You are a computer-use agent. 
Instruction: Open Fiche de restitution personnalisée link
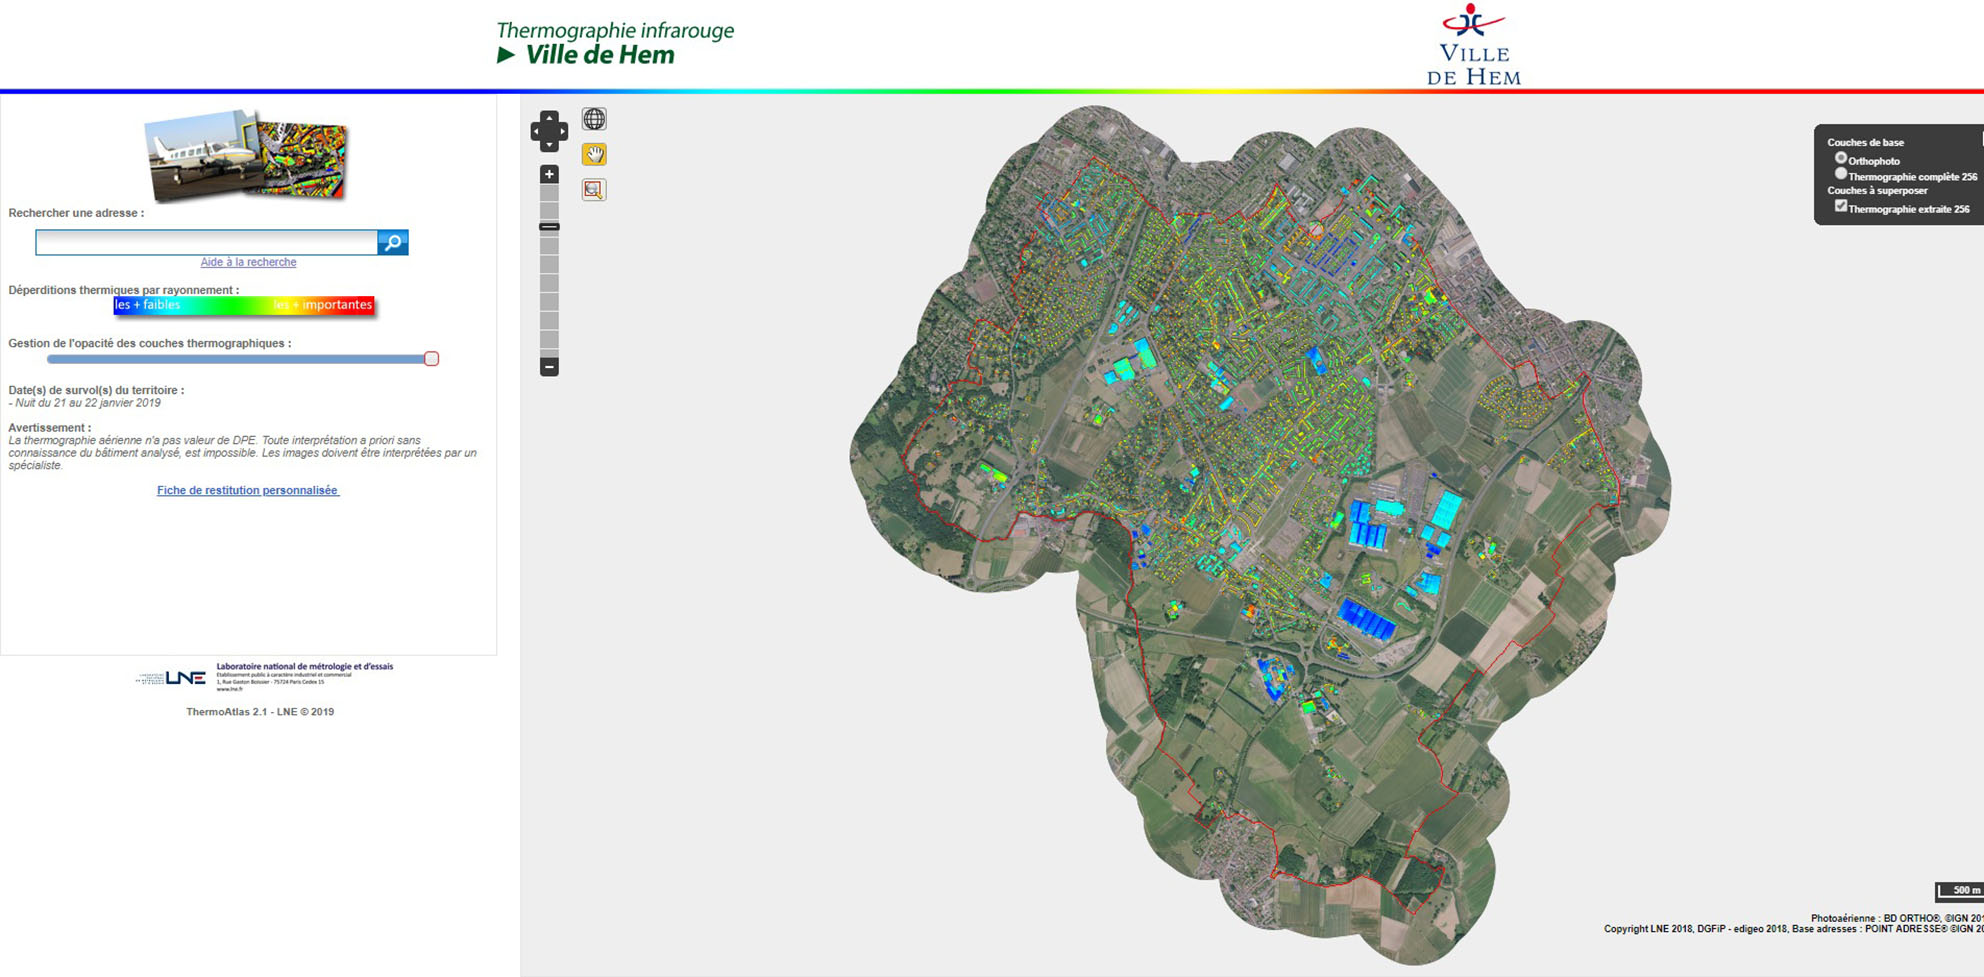[x=248, y=490]
